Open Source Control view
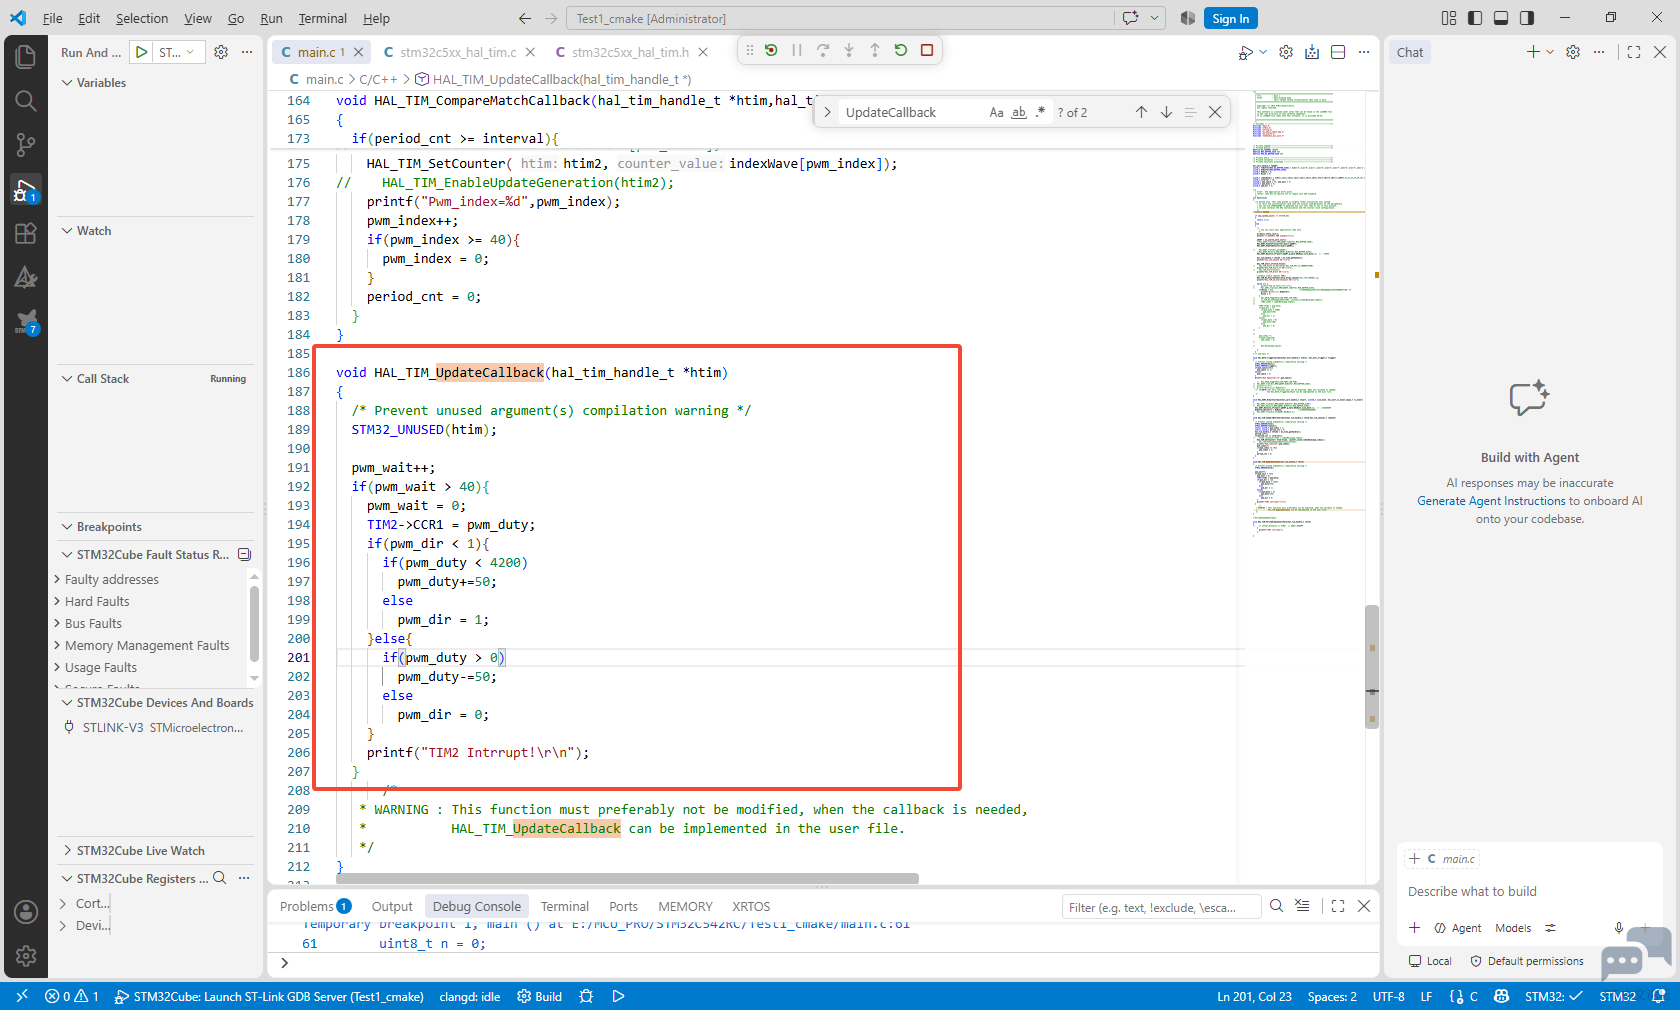Image resolution: width=1680 pixels, height=1010 pixels. tap(26, 145)
